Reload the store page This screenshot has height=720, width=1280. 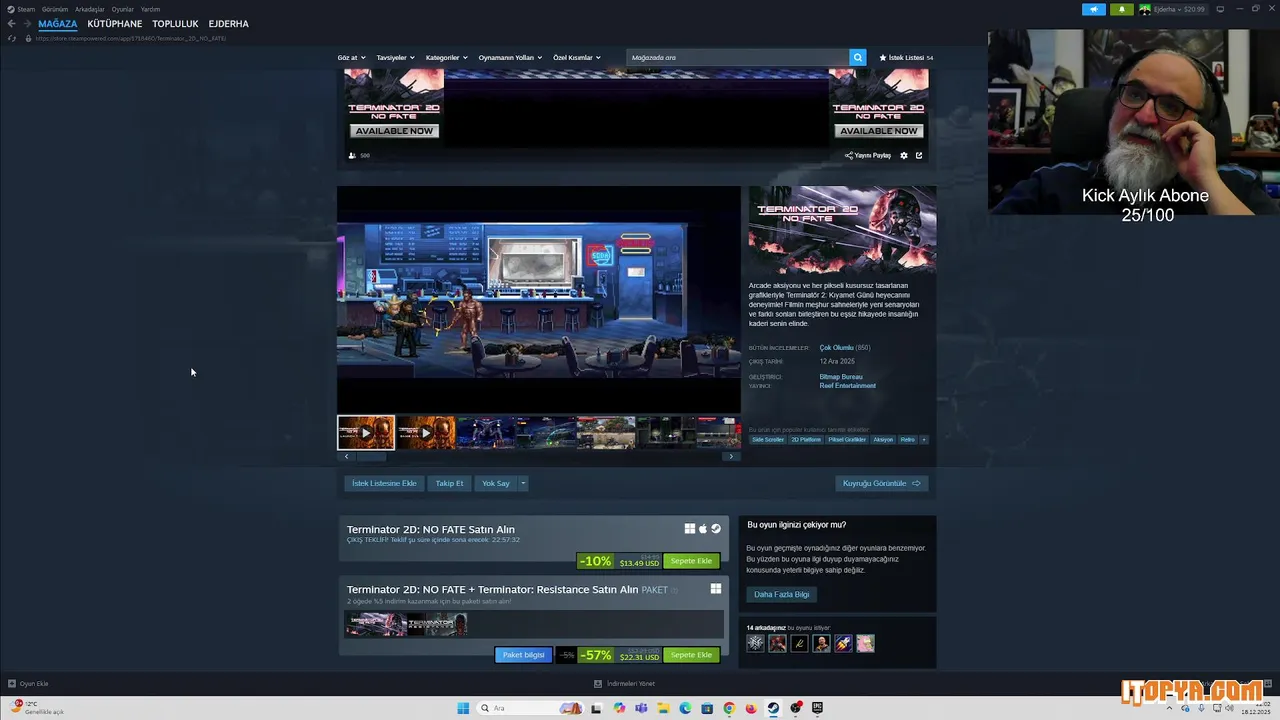point(12,38)
